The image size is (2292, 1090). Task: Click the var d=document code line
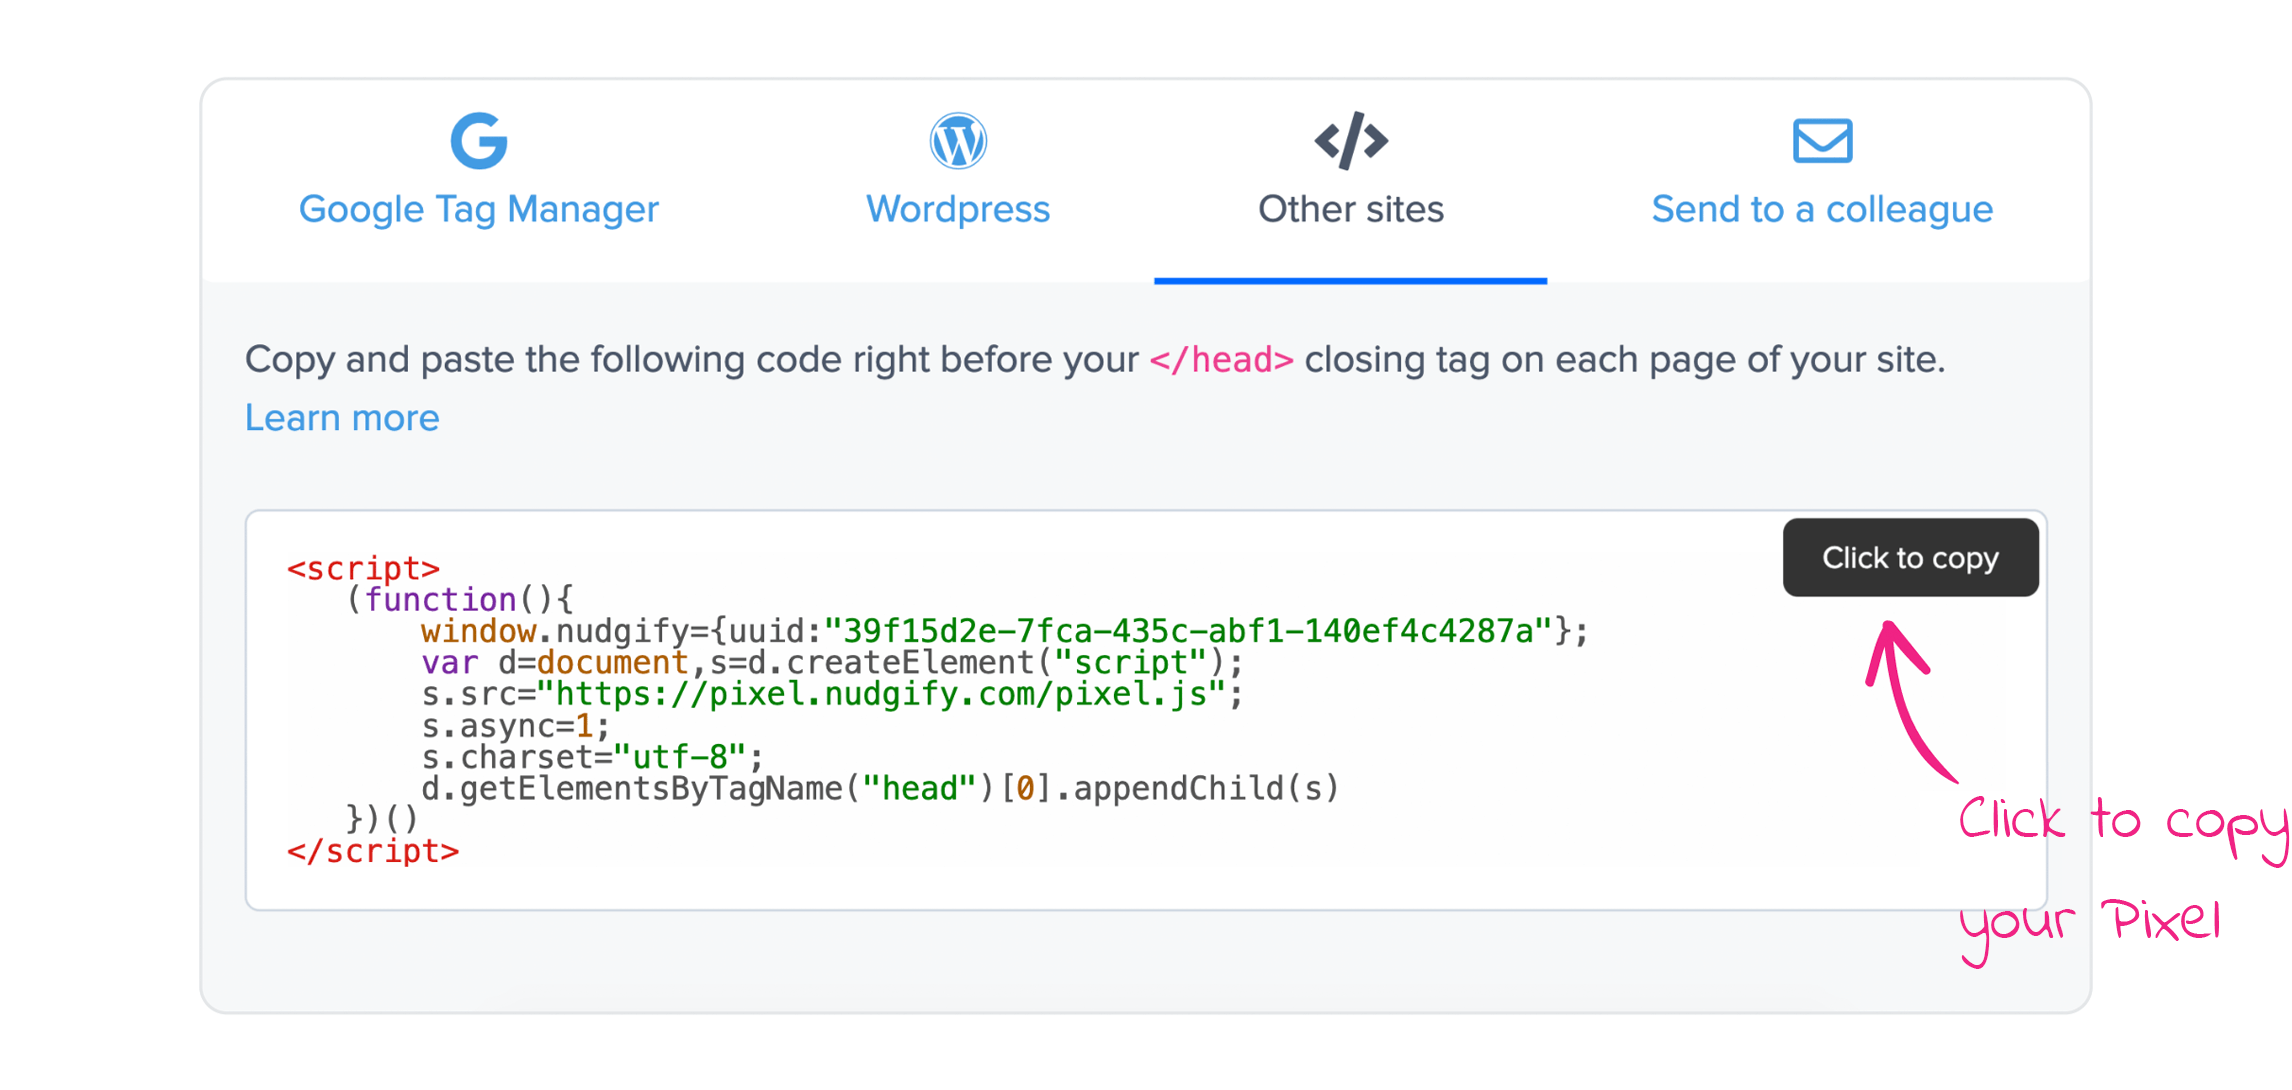830,663
